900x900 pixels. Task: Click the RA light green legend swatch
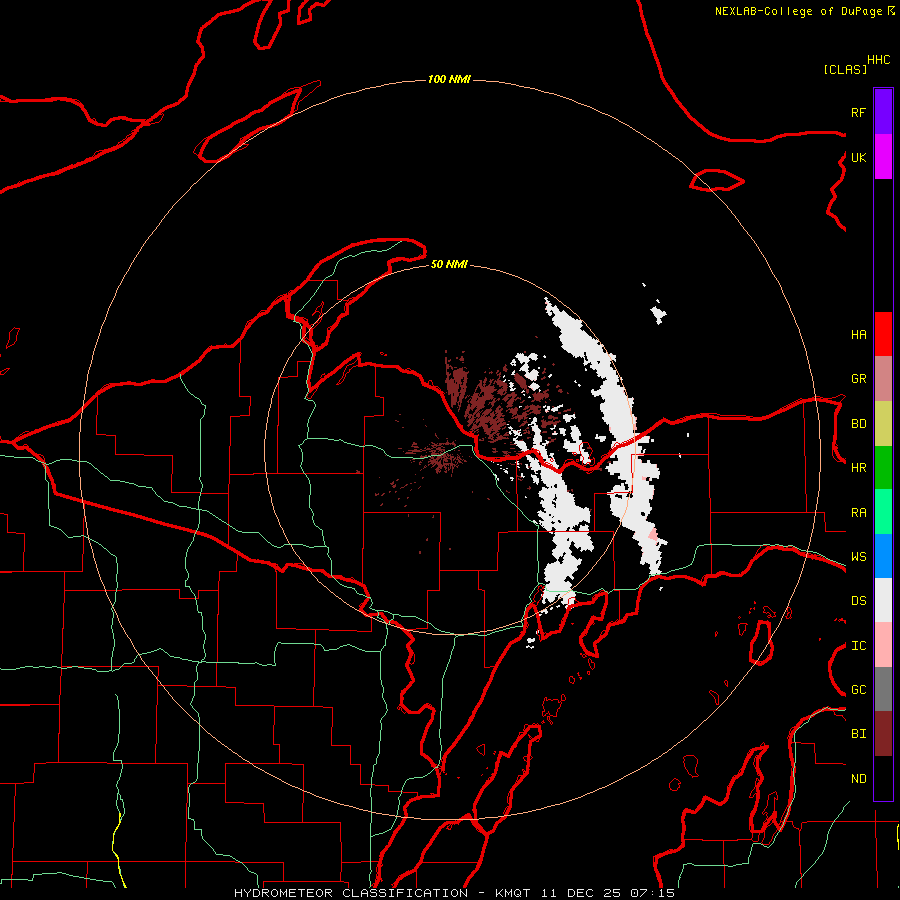click(883, 512)
